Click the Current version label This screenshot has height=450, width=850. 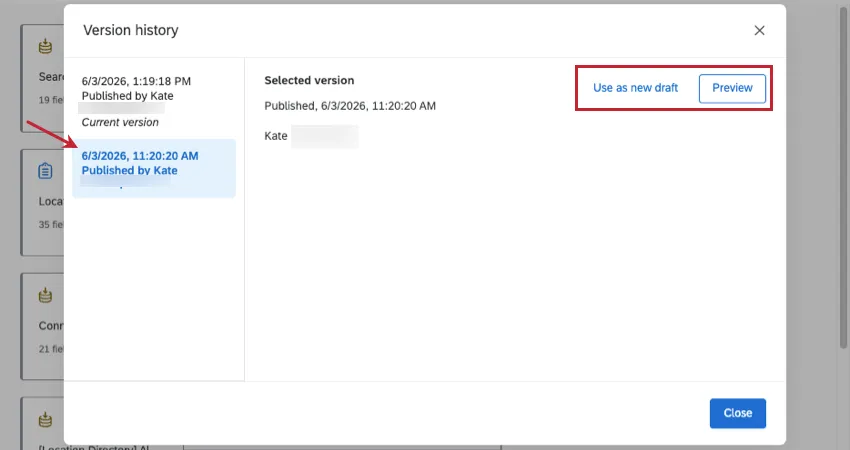coord(120,123)
